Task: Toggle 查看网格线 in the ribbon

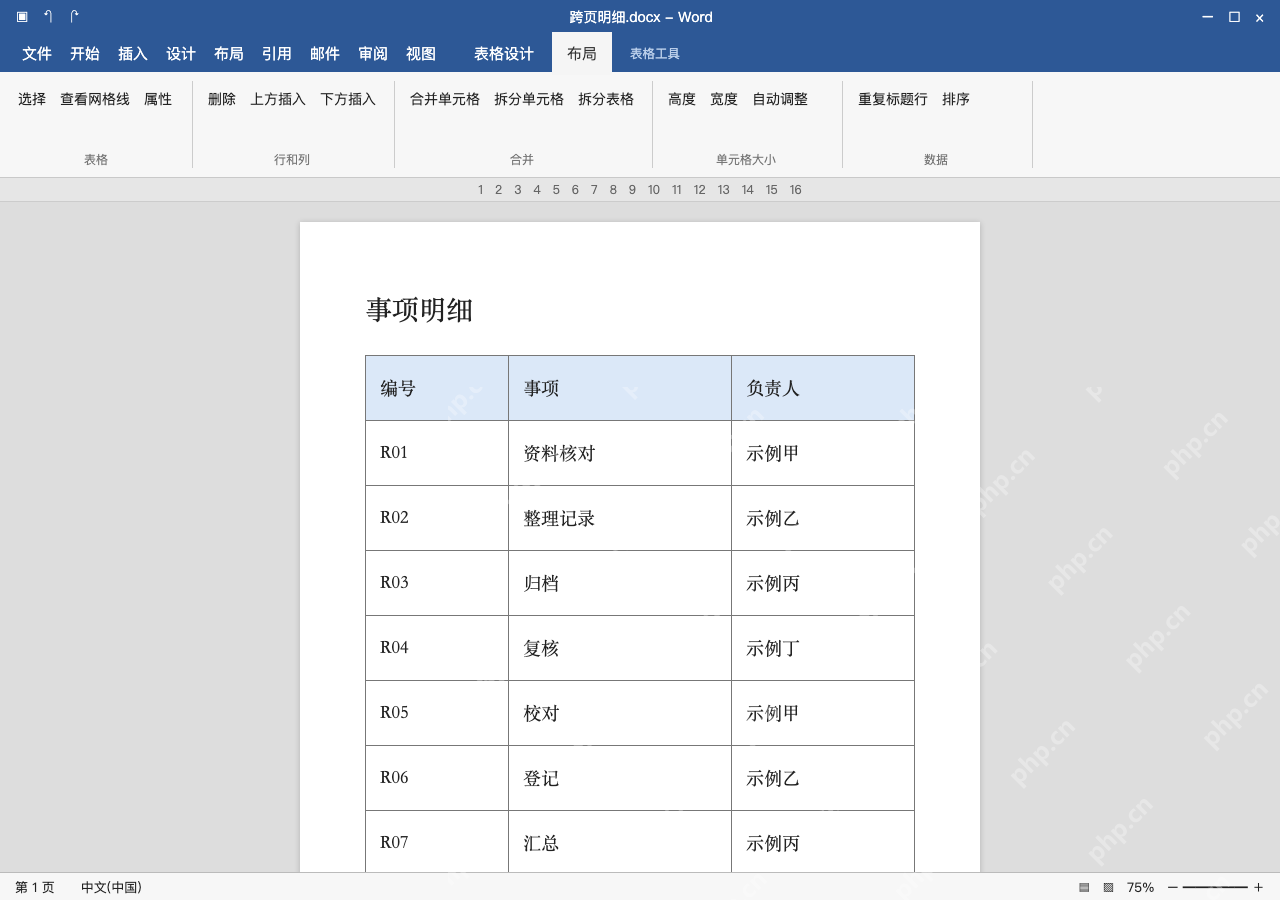Action: coord(95,99)
